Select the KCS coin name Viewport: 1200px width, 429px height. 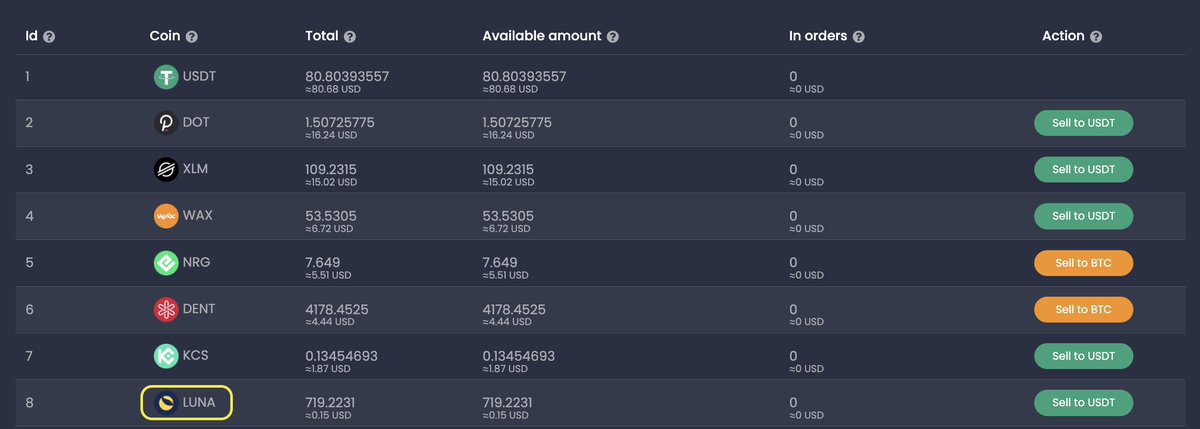pos(197,356)
